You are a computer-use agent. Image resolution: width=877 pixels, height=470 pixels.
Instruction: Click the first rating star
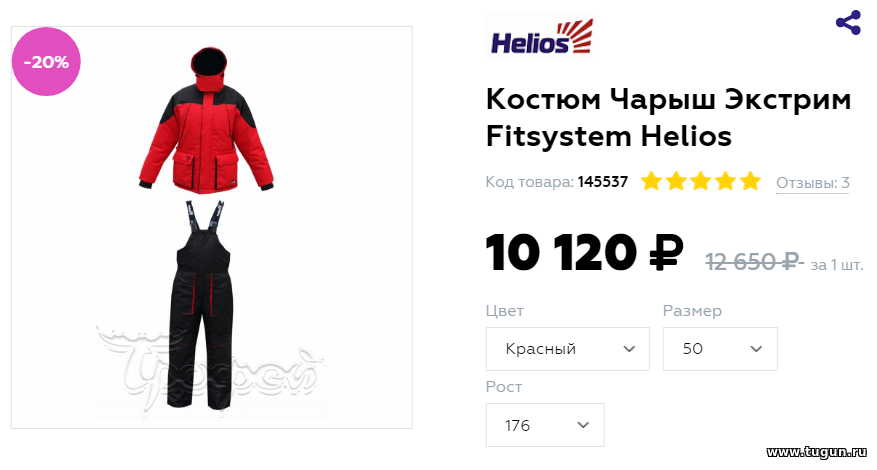click(651, 181)
